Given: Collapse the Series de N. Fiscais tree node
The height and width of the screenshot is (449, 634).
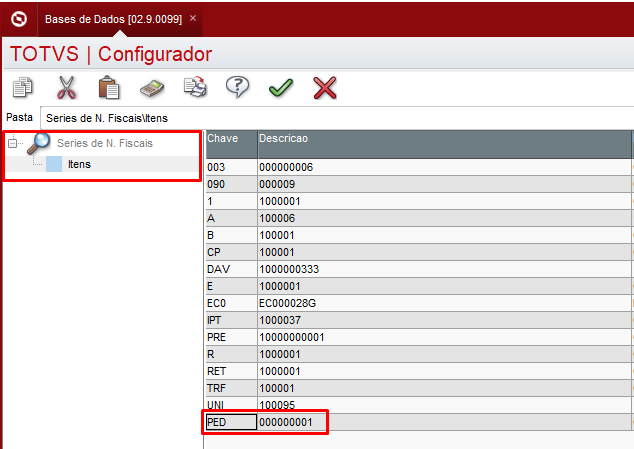Looking at the screenshot, I should point(13,143).
